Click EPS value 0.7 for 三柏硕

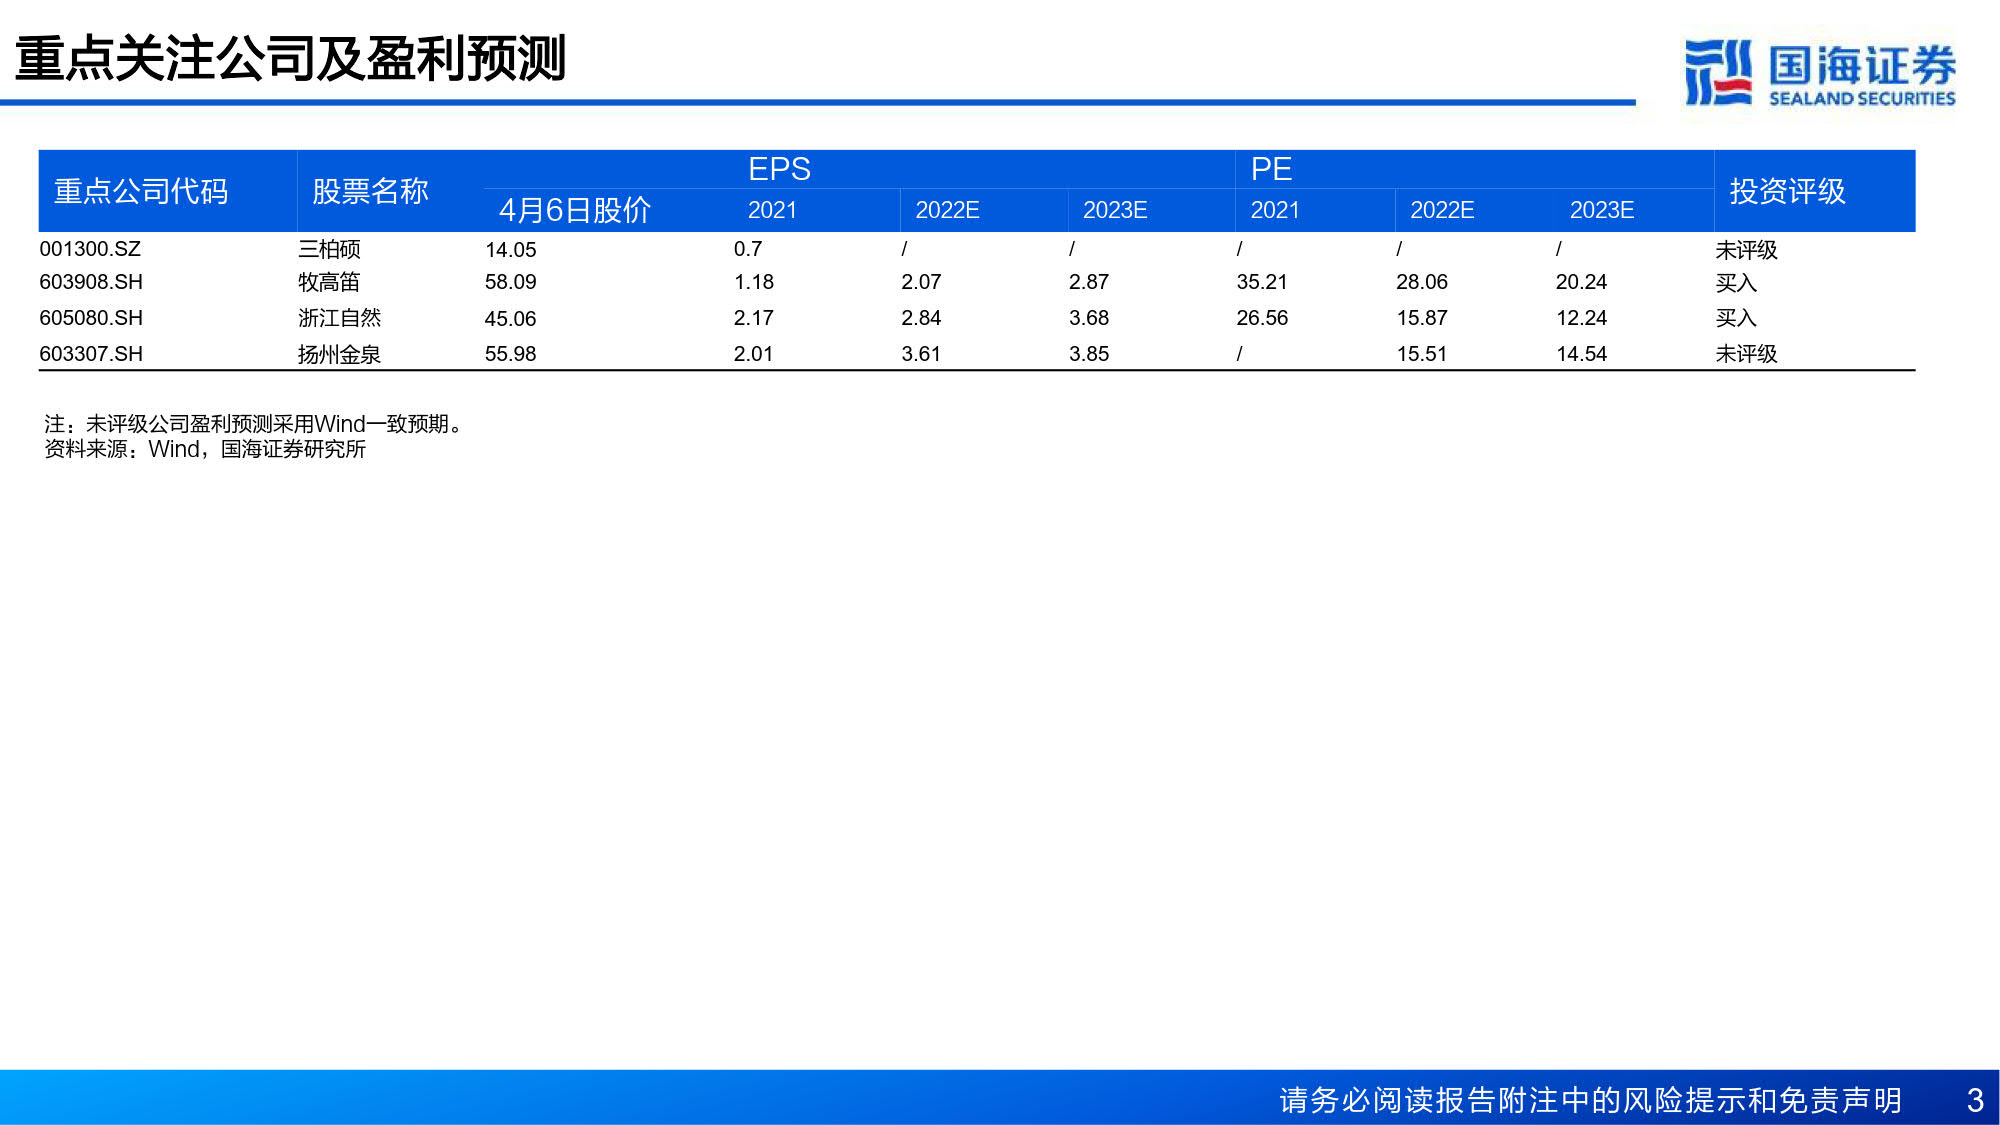(748, 249)
